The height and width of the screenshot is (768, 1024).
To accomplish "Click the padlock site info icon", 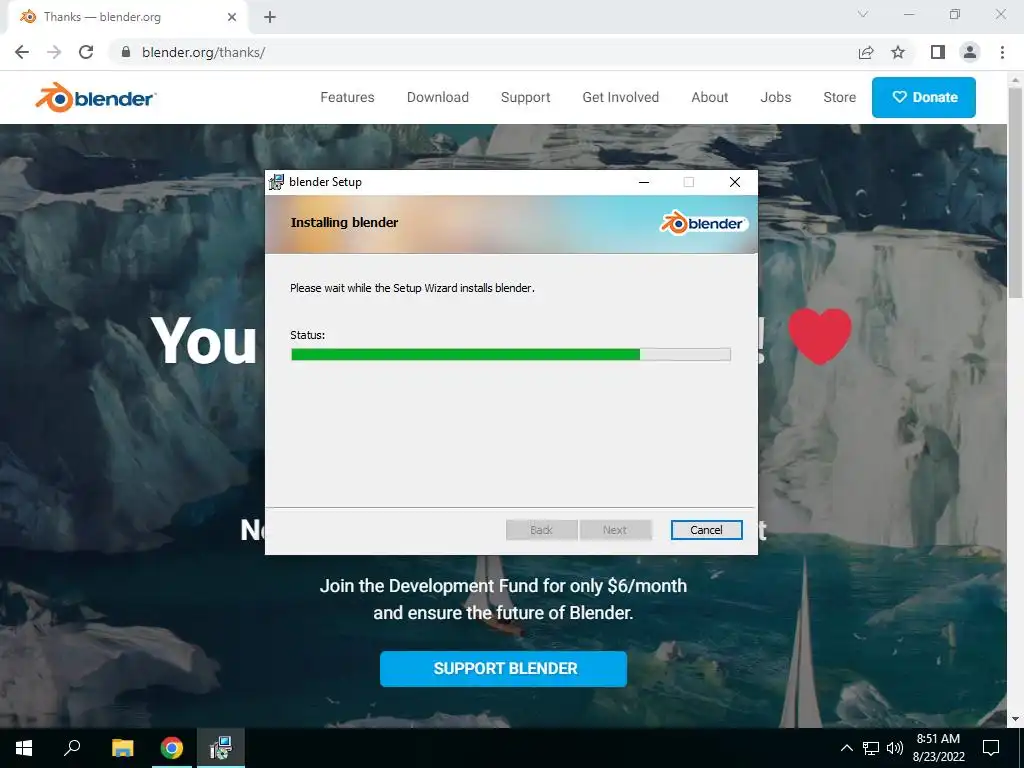I will 126,52.
